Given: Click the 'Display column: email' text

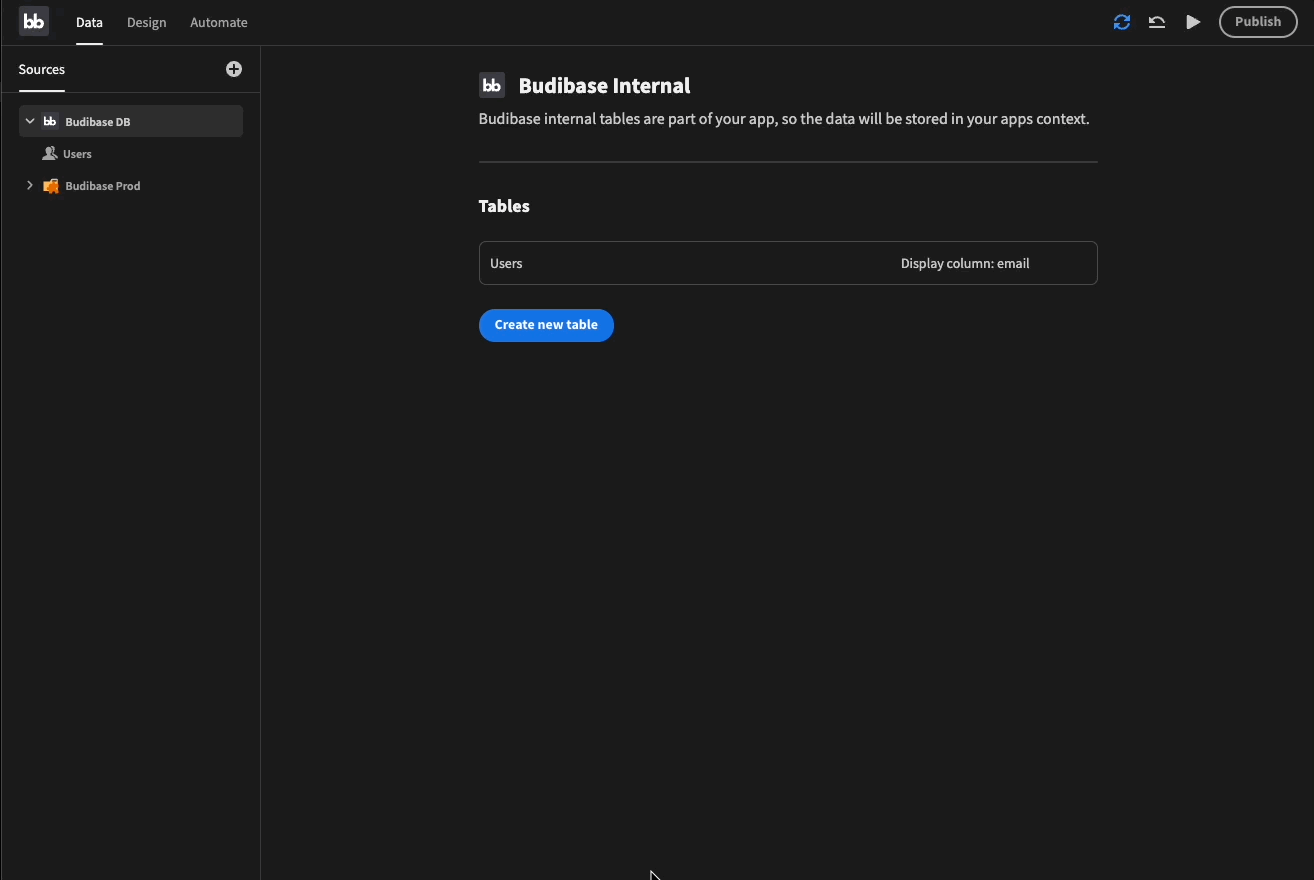Looking at the screenshot, I should click(x=965, y=264).
